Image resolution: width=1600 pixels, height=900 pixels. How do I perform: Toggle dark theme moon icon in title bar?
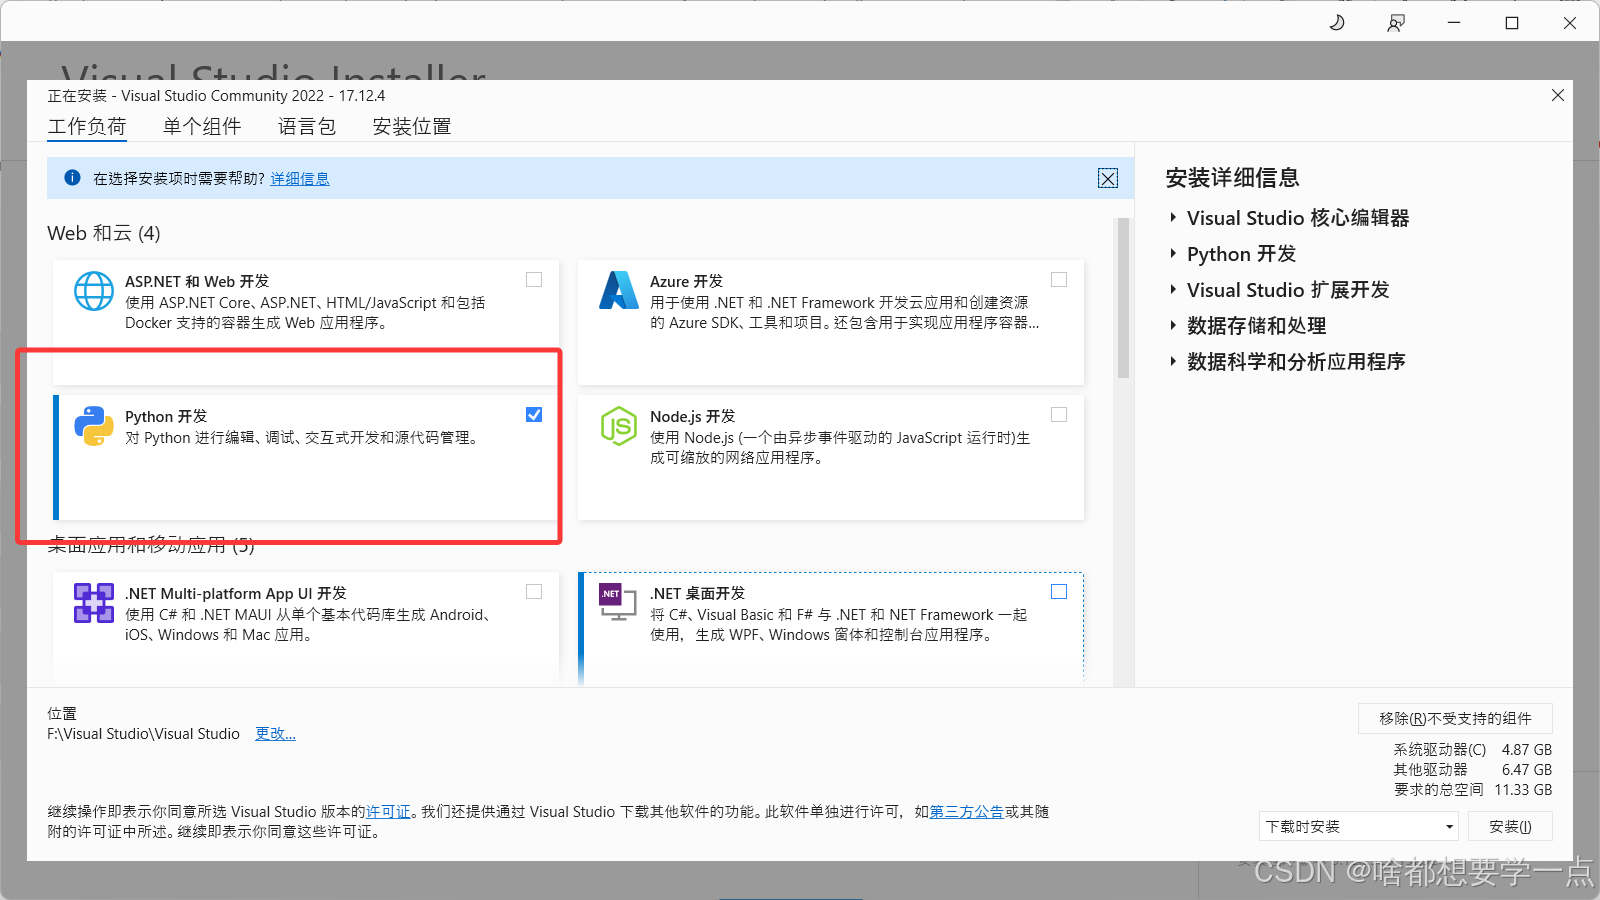coord(1337,22)
